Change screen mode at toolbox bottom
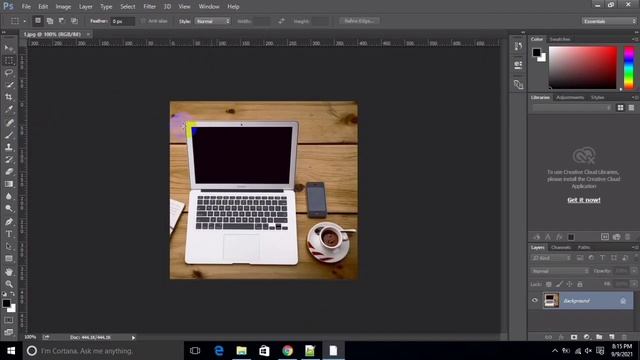 click(9, 332)
